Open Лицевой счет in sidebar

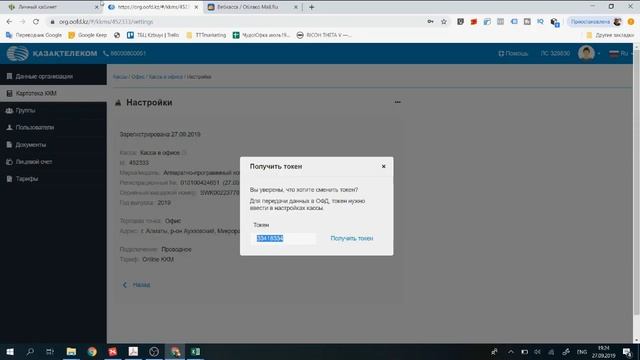coord(53,162)
